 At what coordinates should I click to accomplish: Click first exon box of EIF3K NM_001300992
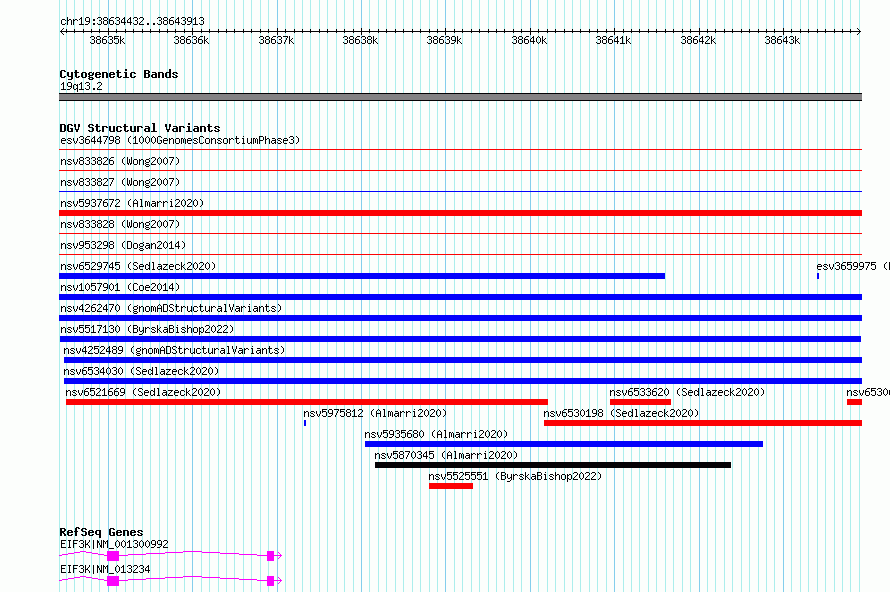pyautogui.click(x=113, y=556)
